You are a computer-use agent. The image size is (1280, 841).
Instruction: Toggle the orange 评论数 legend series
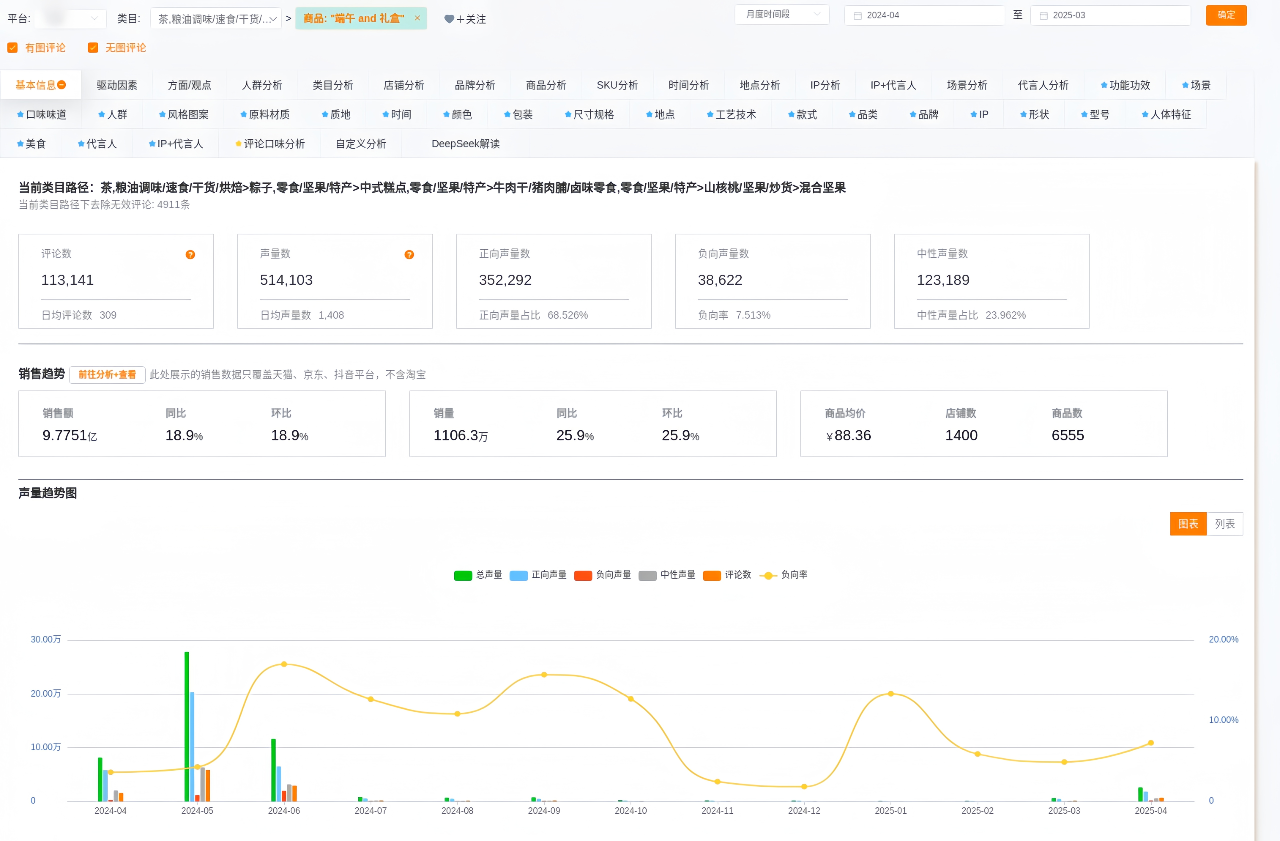tap(727, 575)
